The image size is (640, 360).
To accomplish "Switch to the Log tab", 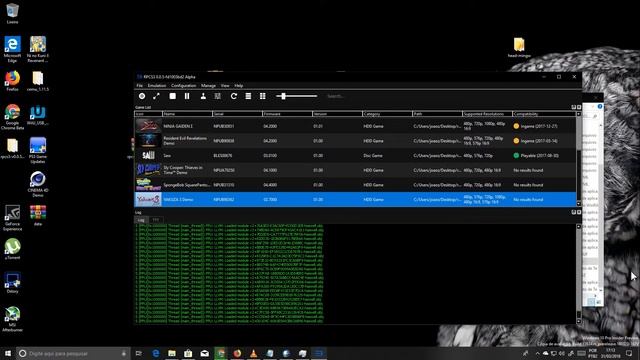I will click(x=141, y=220).
